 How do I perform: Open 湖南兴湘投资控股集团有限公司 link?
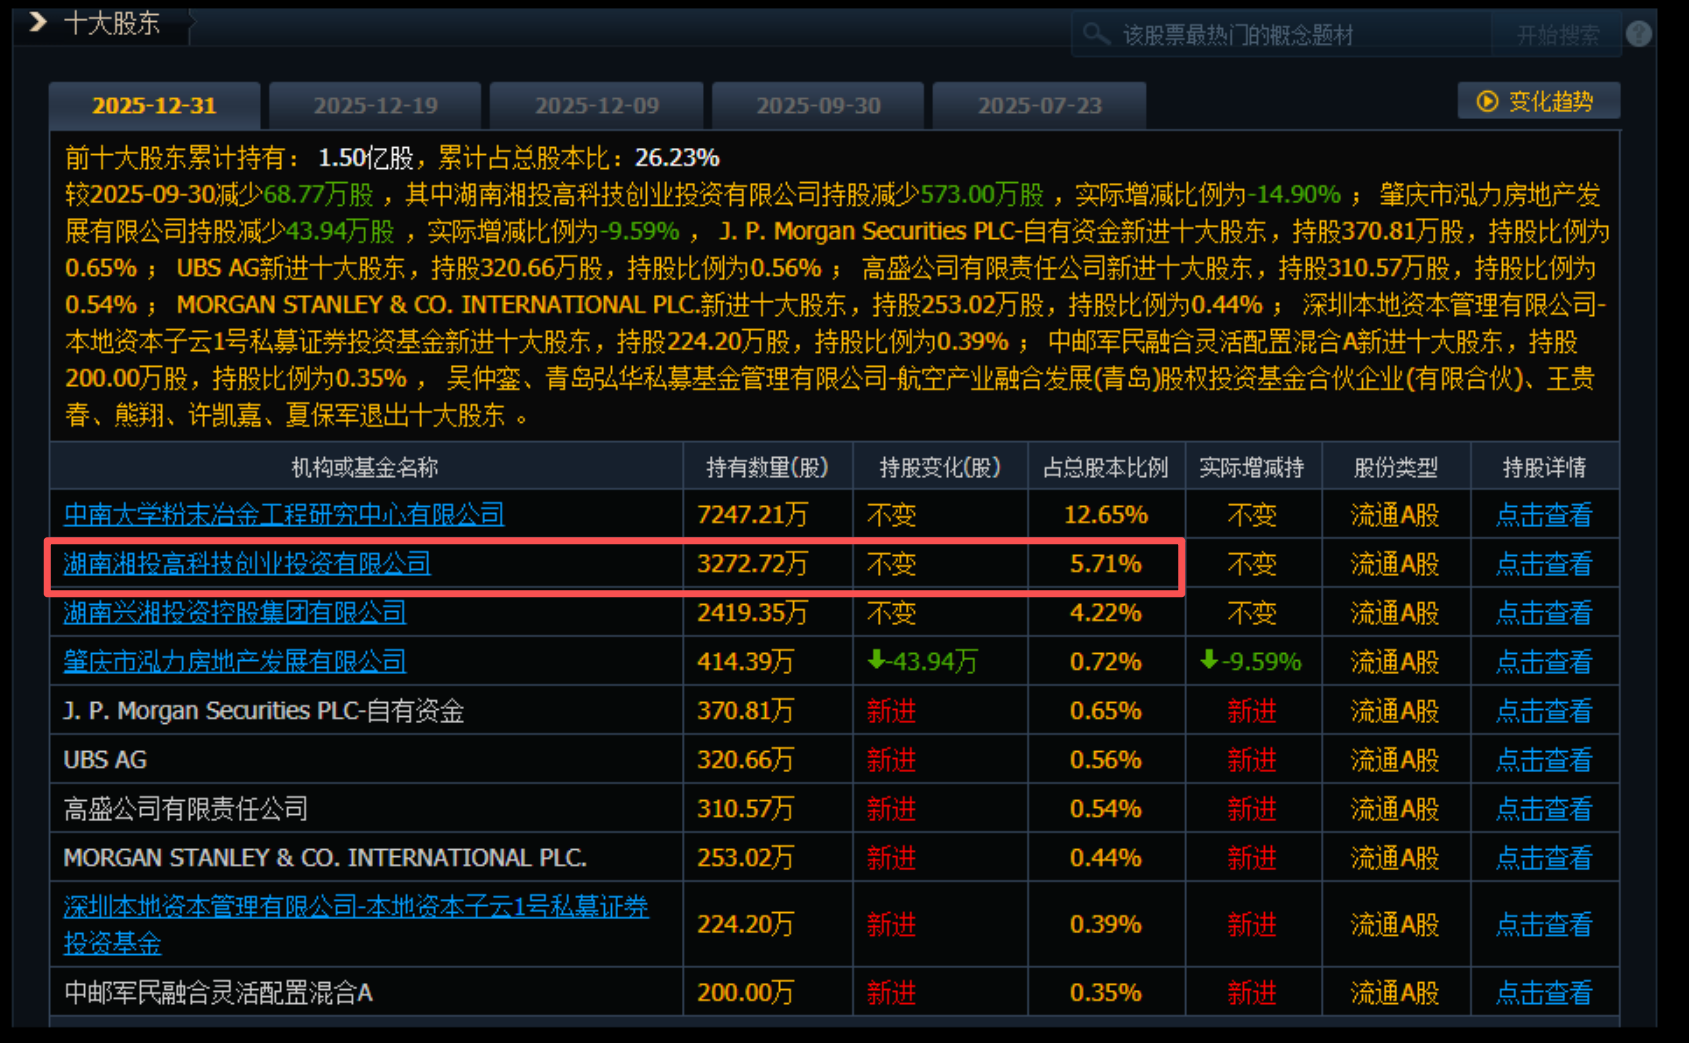click(x=235, y=612)
